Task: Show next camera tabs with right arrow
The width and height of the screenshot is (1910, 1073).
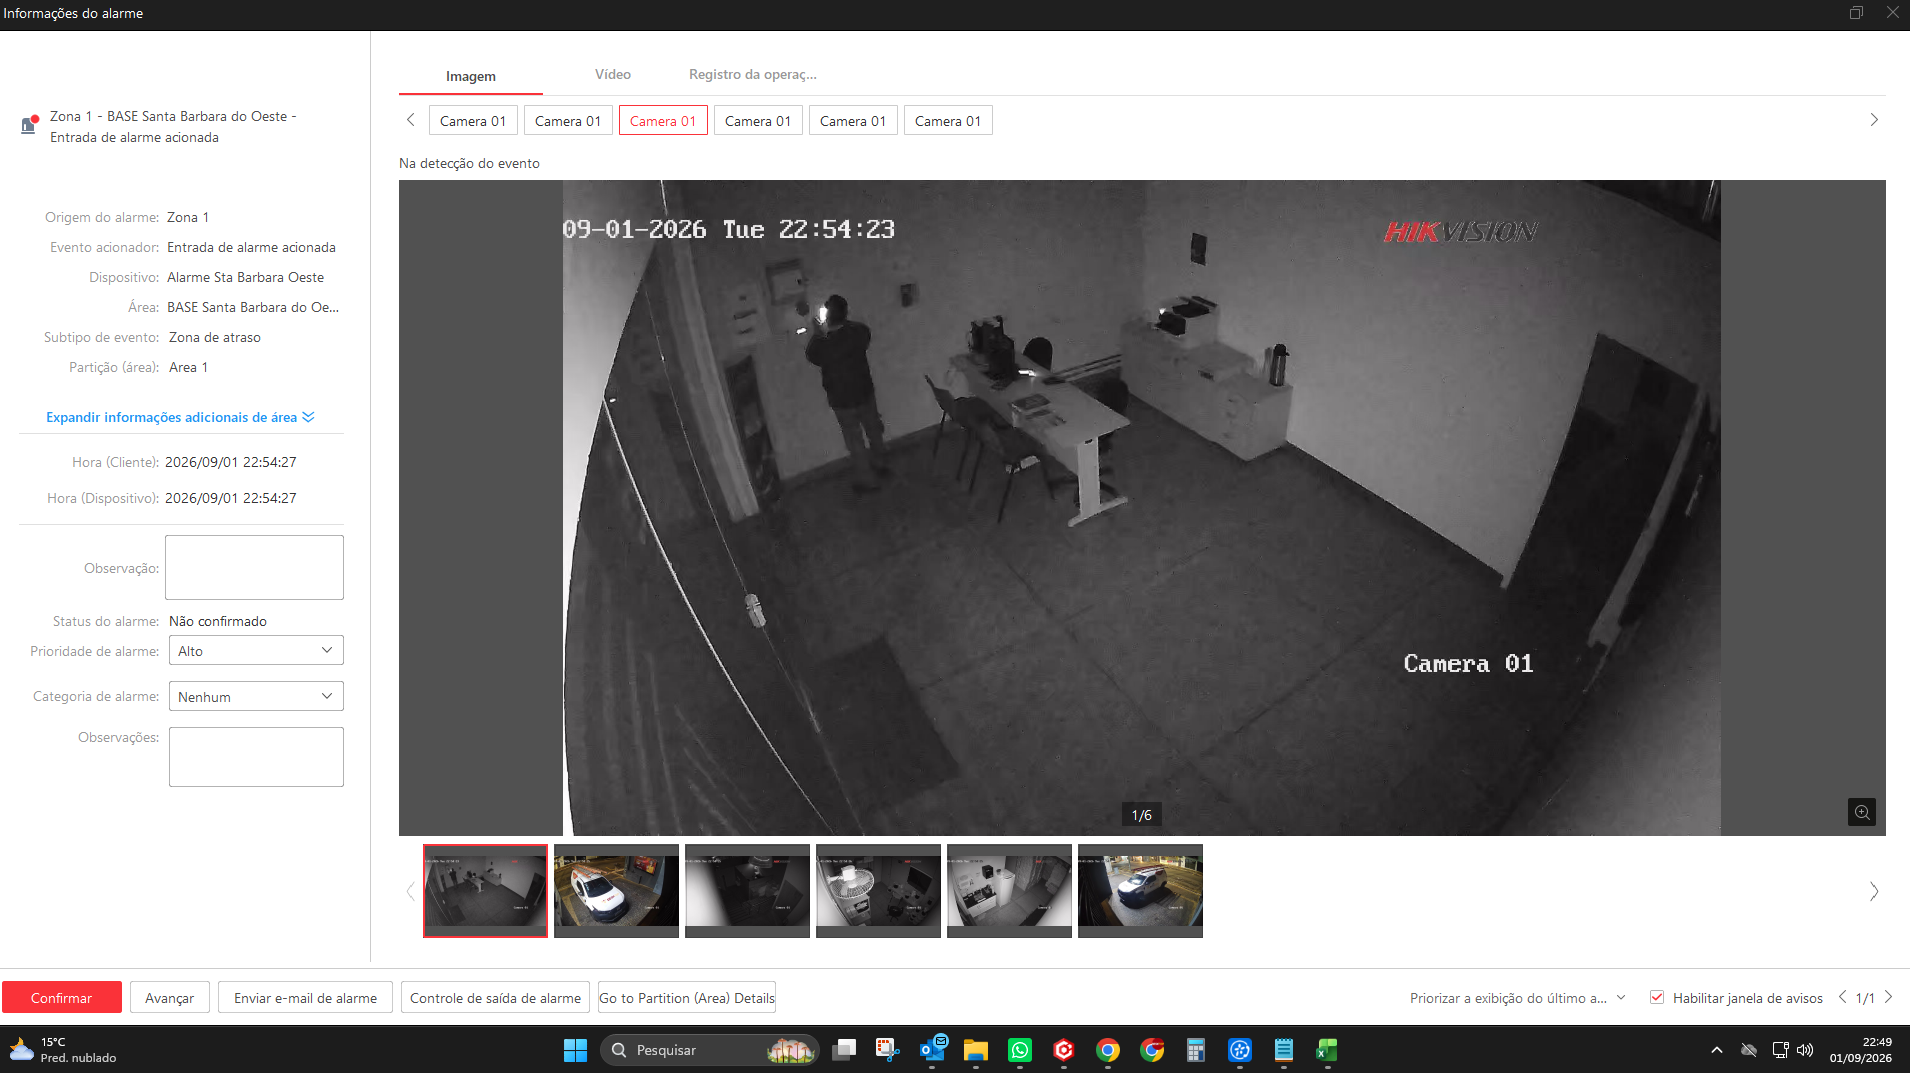Action: pyautogui.click(x=1874, y=120)
